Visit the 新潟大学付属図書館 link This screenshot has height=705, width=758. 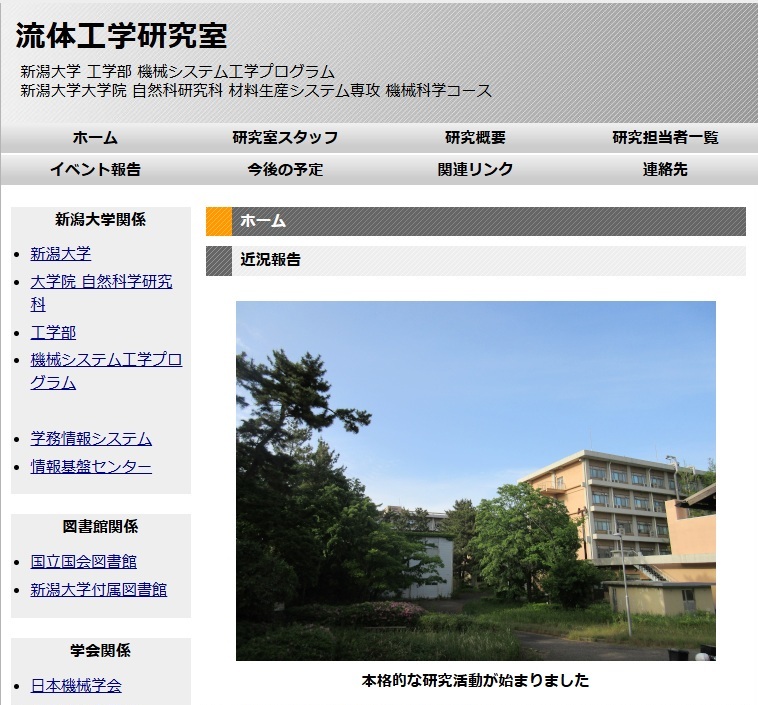[x=99, y=589]
